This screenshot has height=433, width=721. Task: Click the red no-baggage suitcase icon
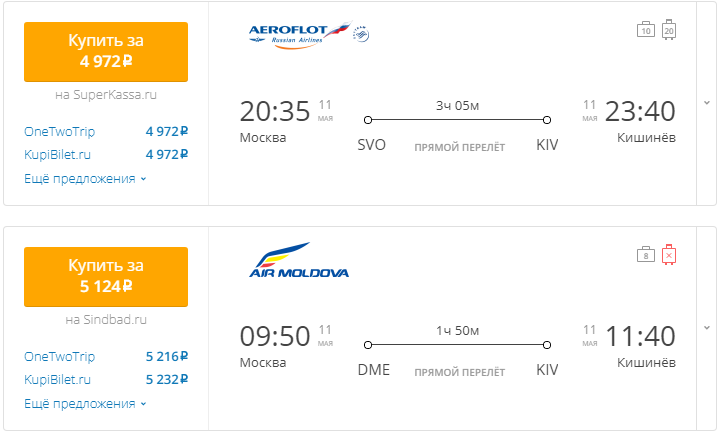[x=669, y=255]
